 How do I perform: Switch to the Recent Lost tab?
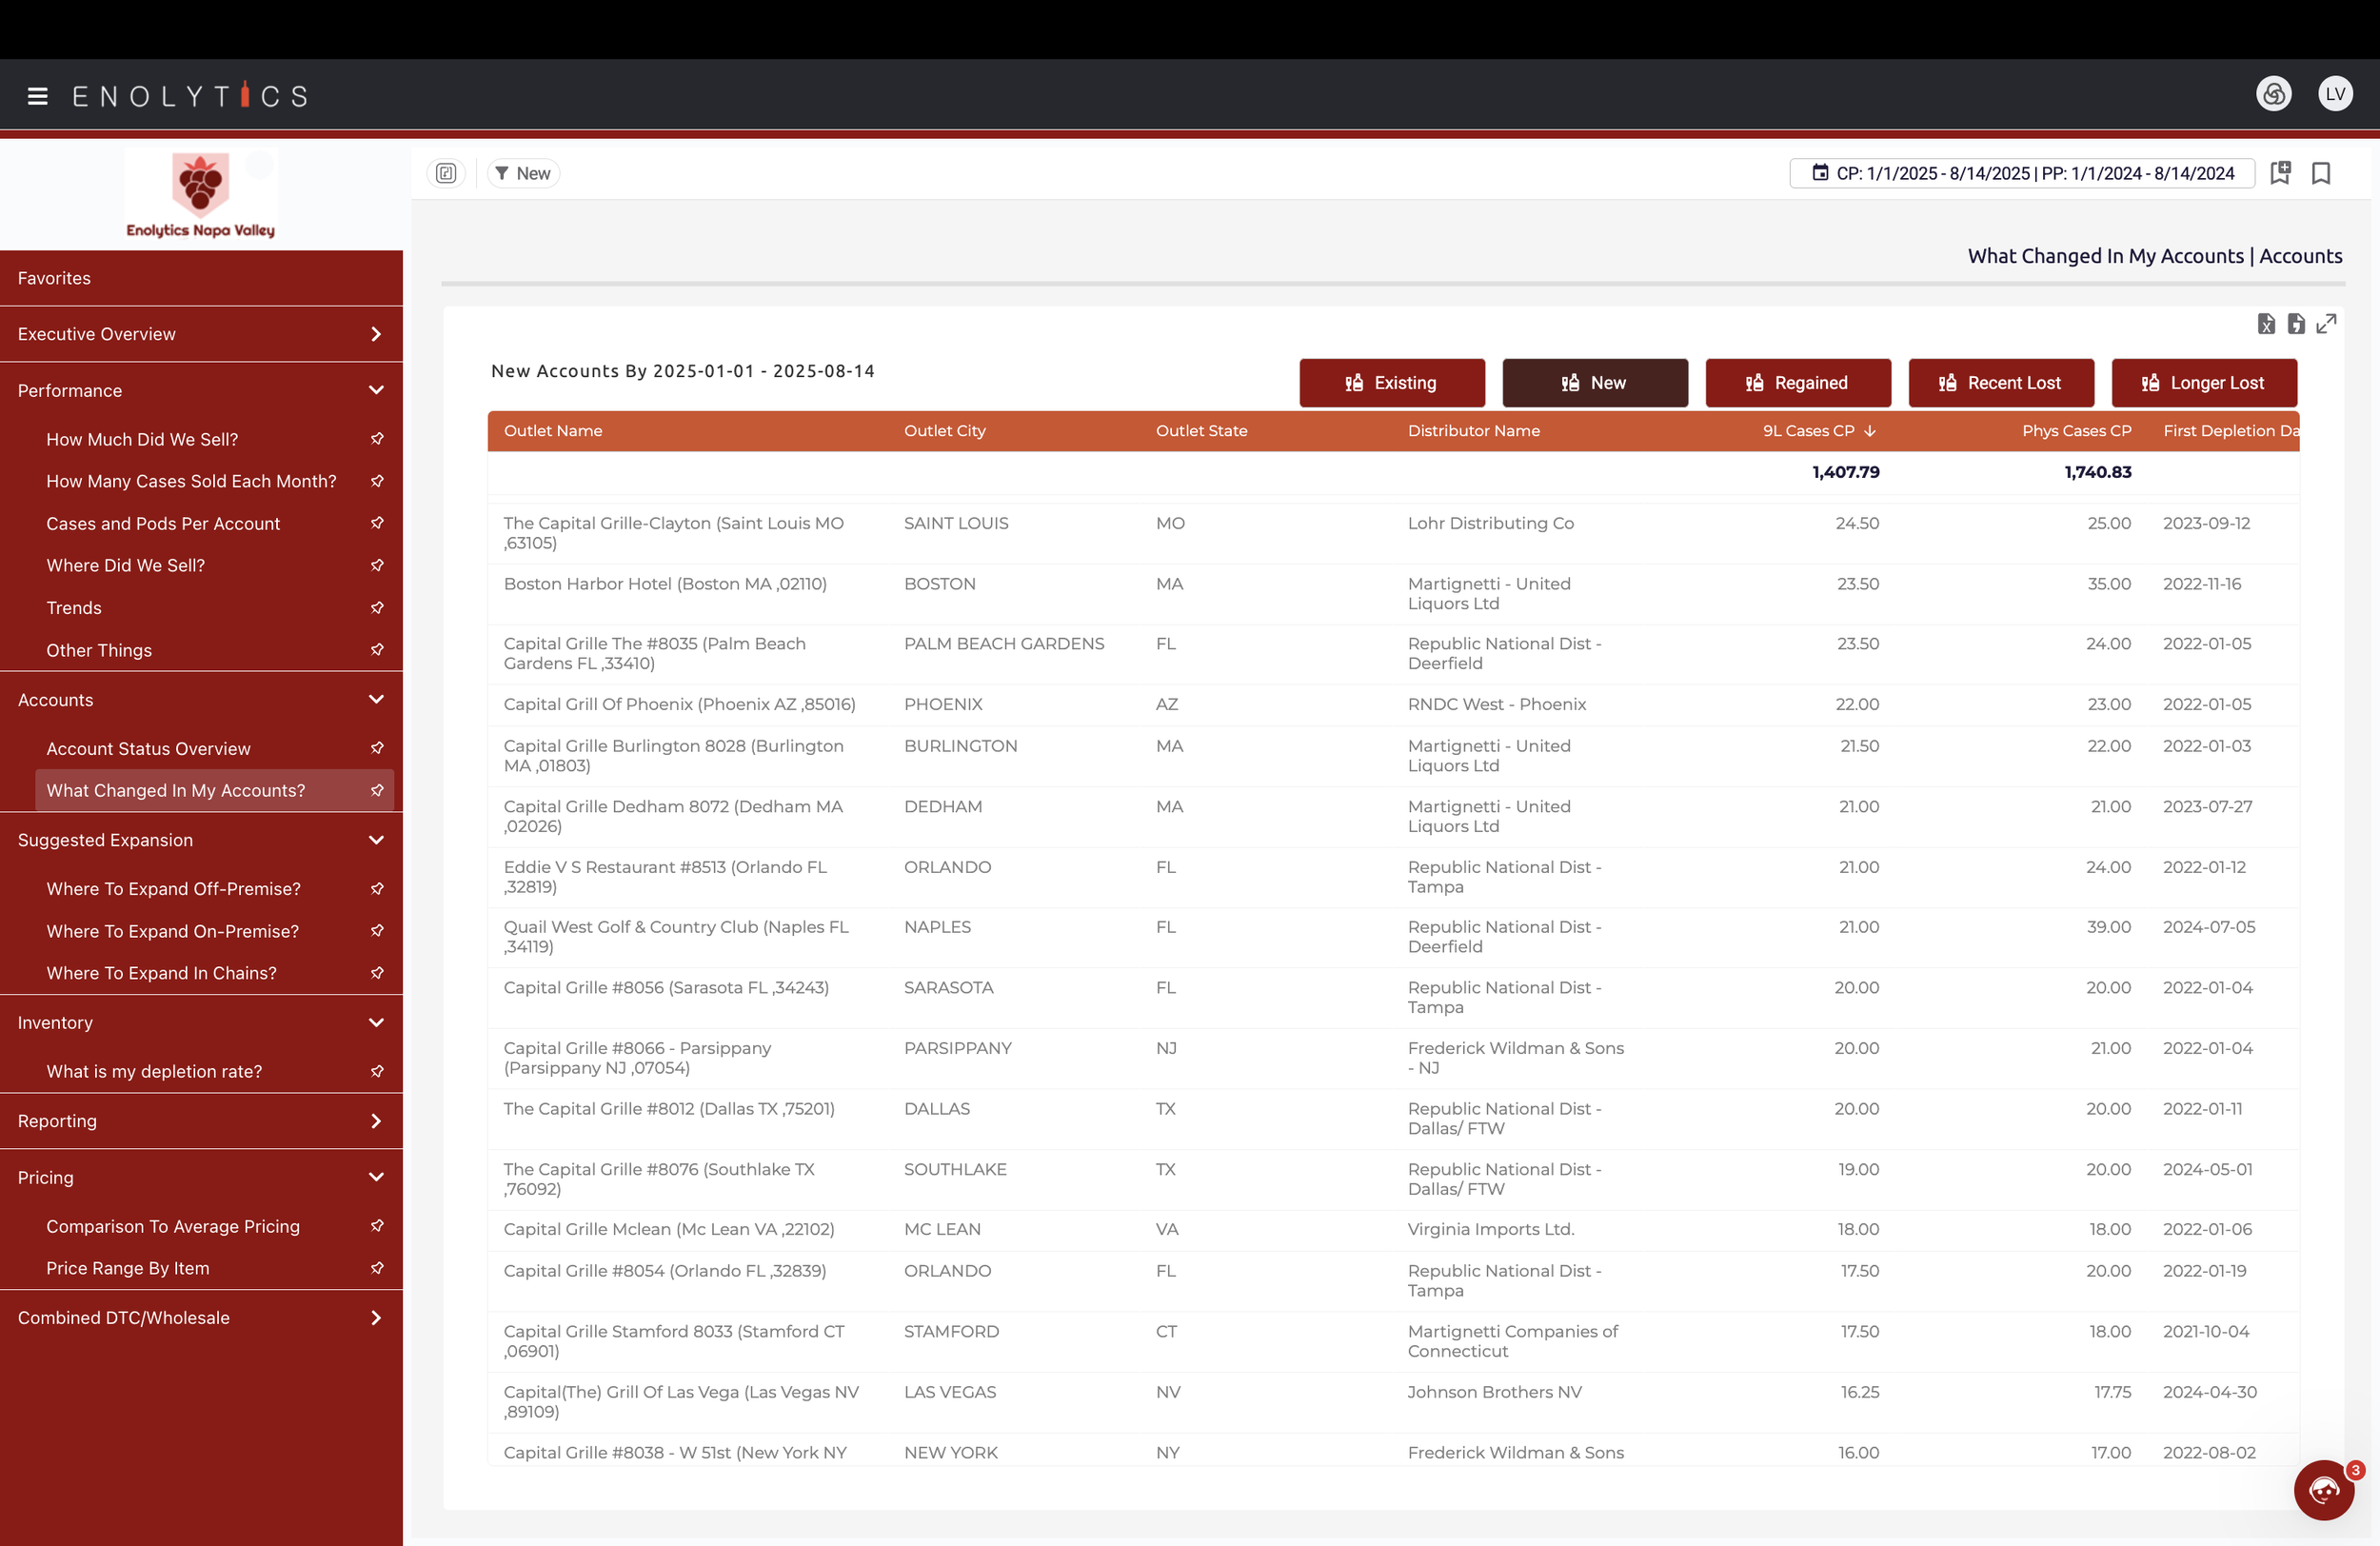tap(2000, 383)
